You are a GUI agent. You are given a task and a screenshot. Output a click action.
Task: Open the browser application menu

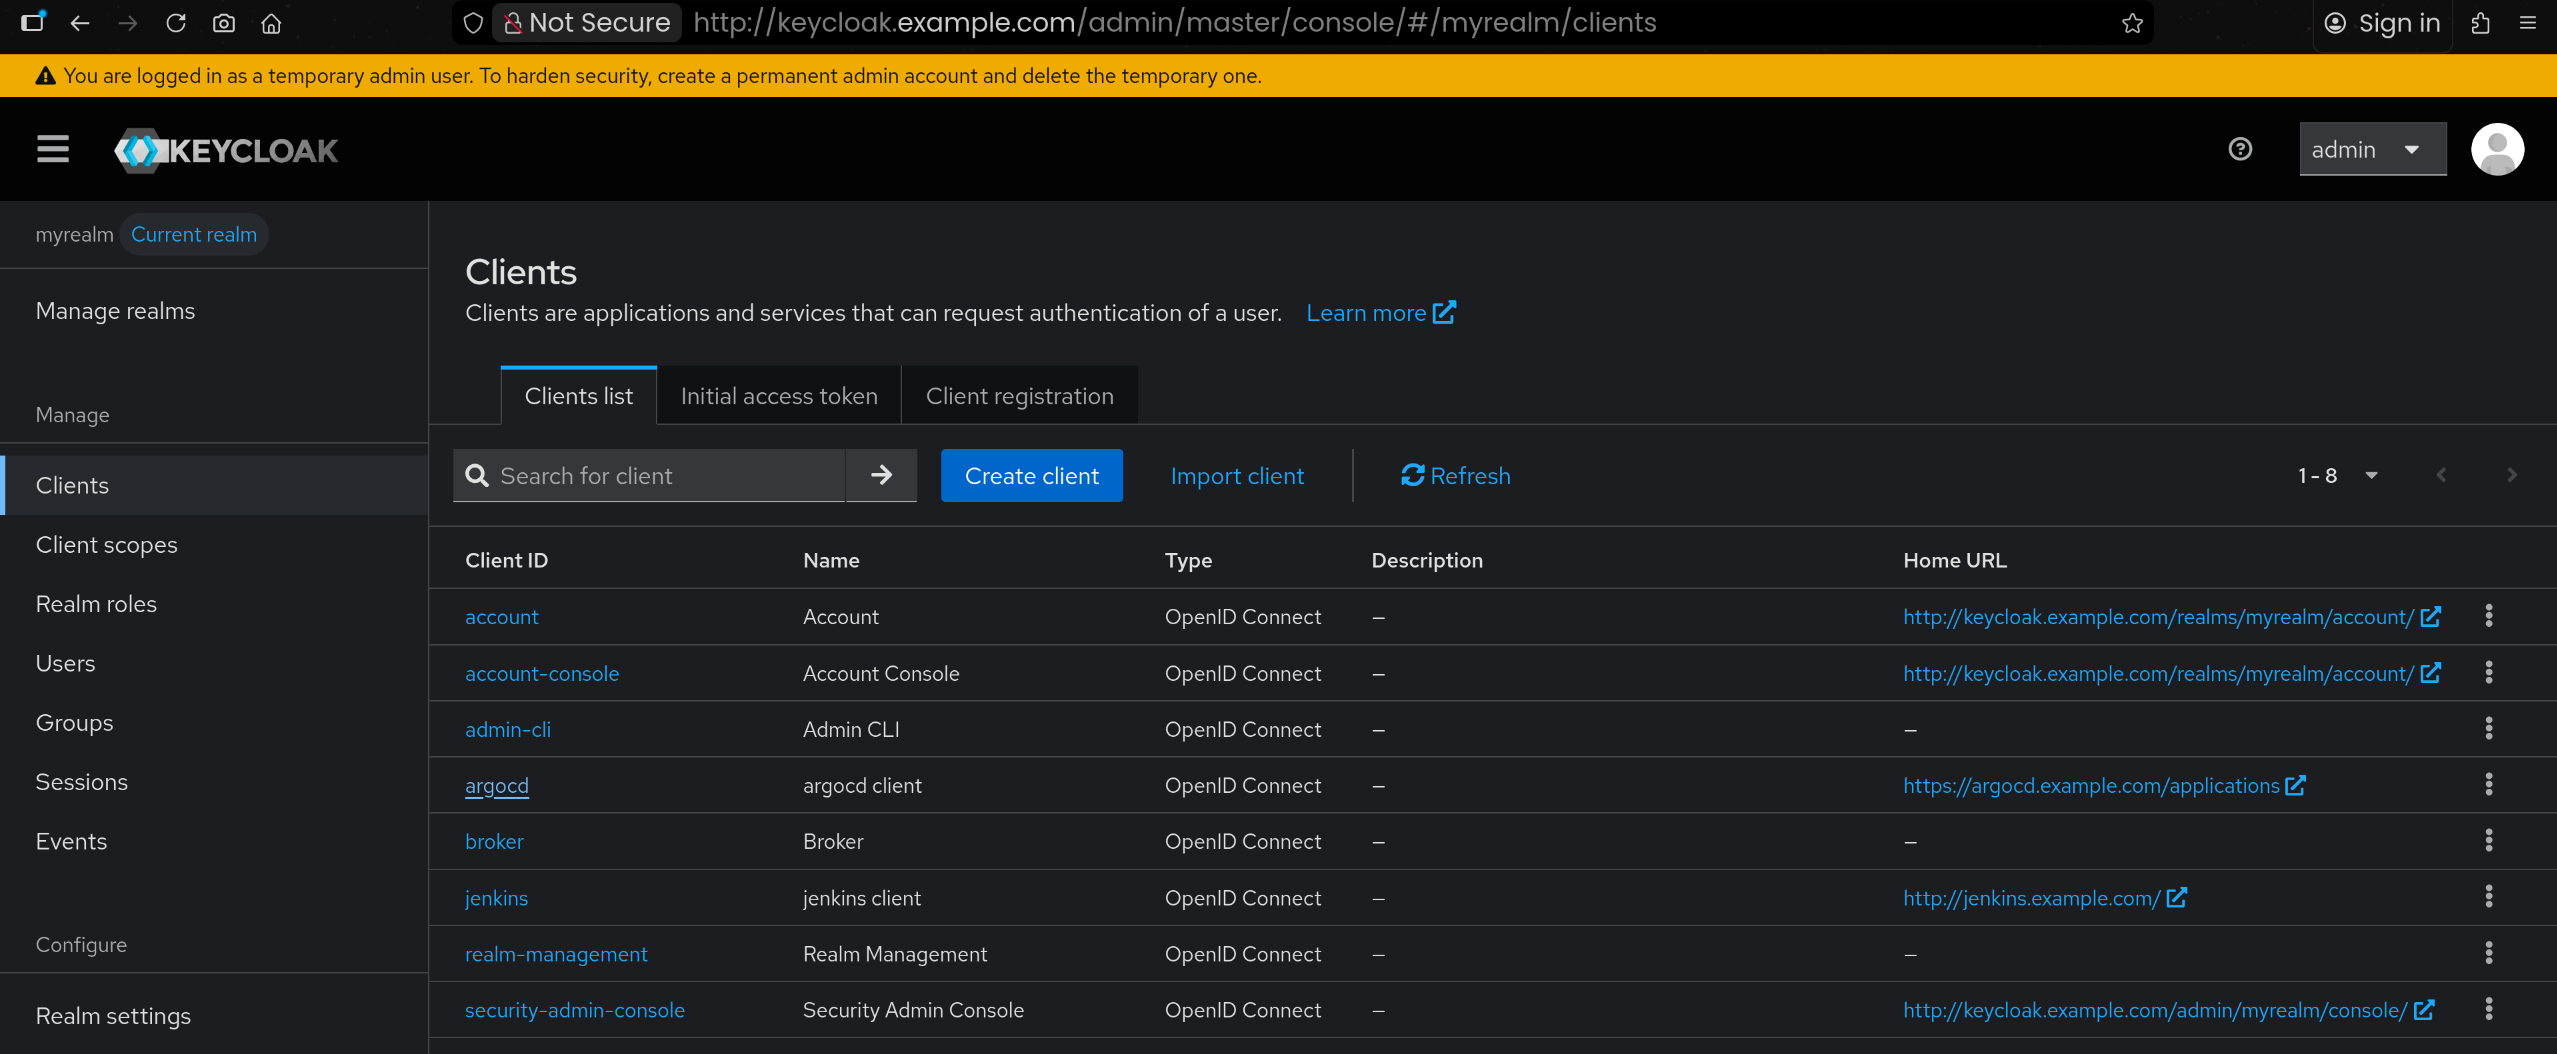click(2528, 23)
